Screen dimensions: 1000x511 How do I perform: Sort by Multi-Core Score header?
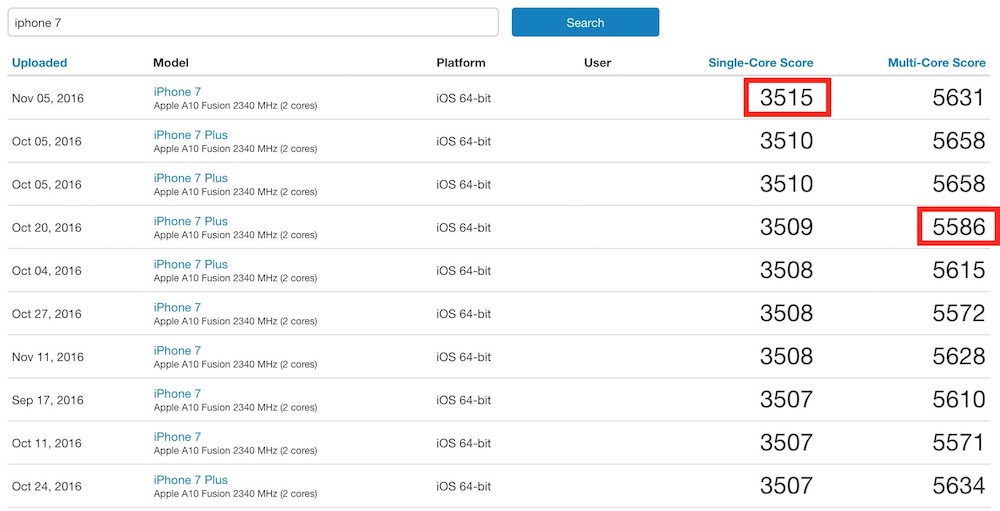pyautogui.click(x=936, y=63)
